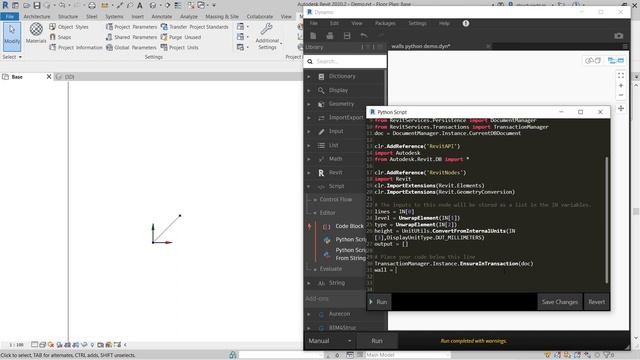Click camera screenshot icon in Dynamo
640x360 pixels.
pos(619,36)
